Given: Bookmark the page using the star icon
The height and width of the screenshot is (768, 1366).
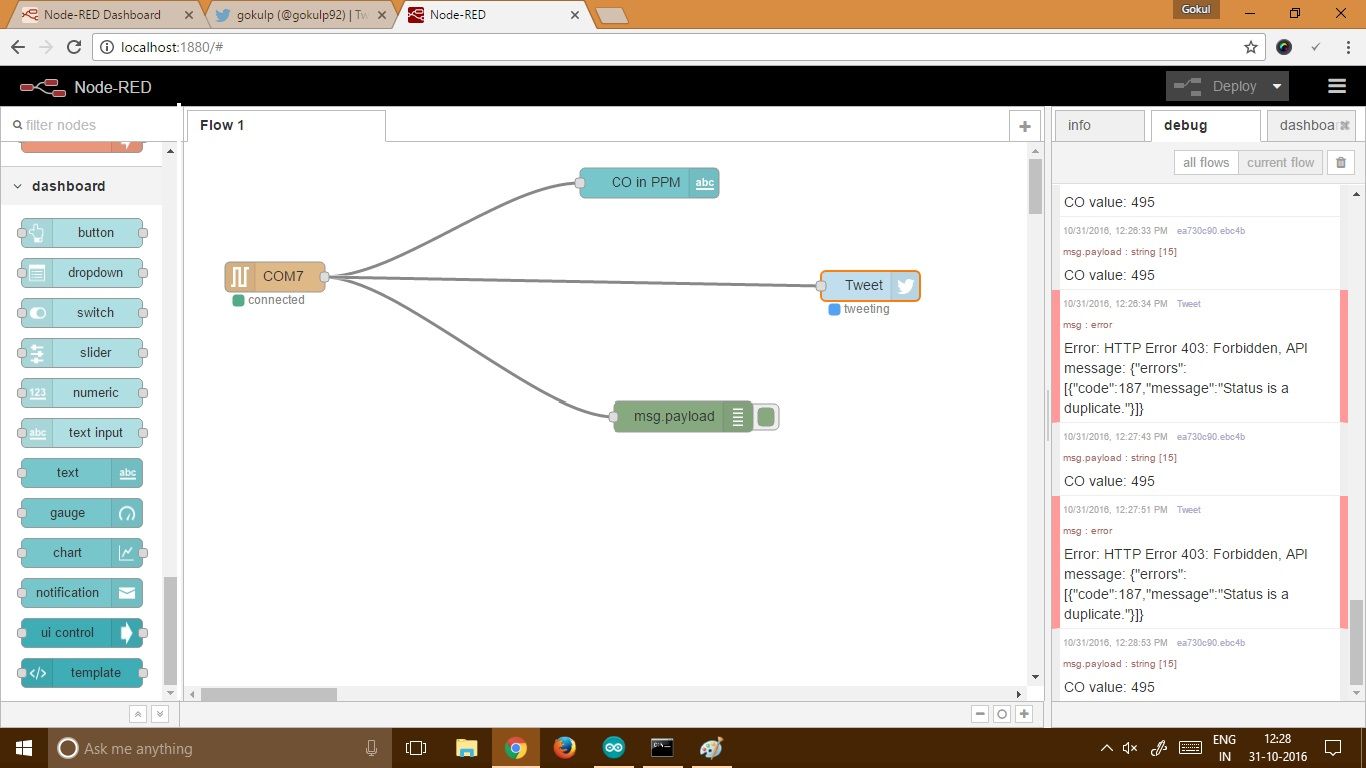Looking at the screenshot, I should click(1250, 46).
